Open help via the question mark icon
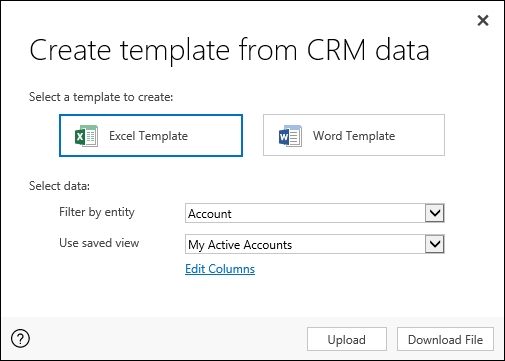The image size is (505, 361). [20, 339]
